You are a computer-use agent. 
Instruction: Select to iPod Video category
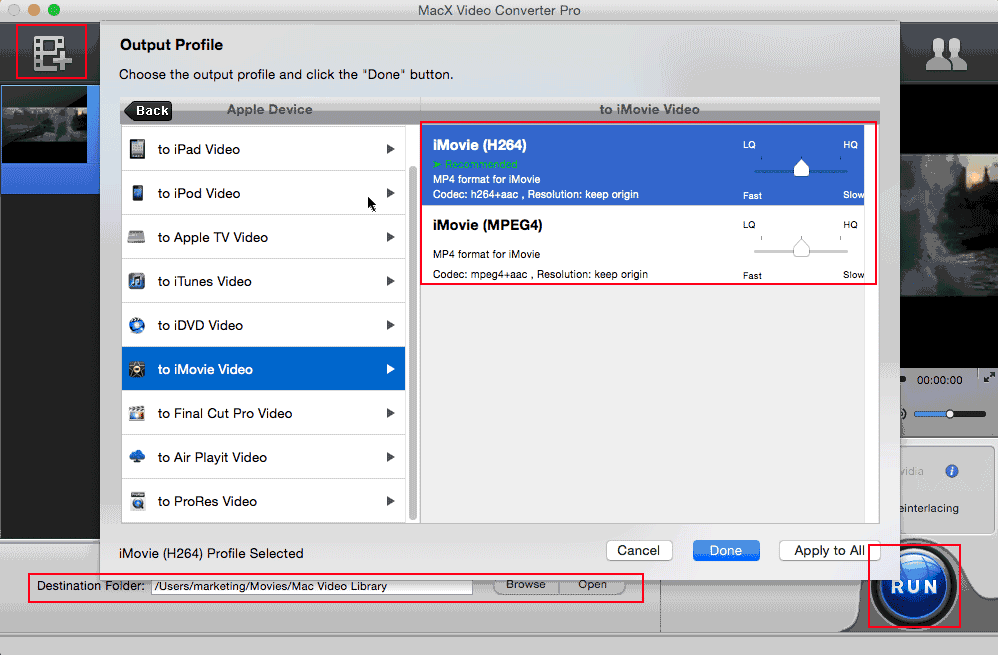coord(264,193)
